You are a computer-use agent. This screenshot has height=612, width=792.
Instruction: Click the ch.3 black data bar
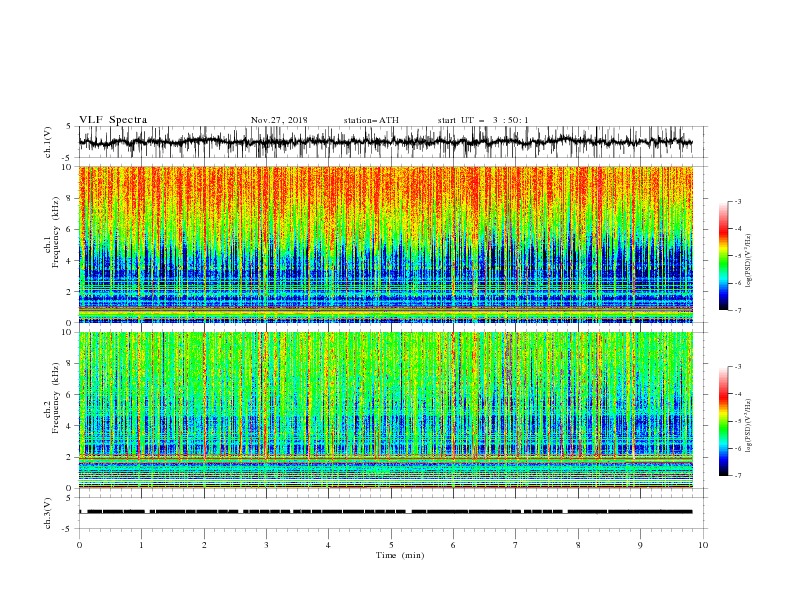386,512
